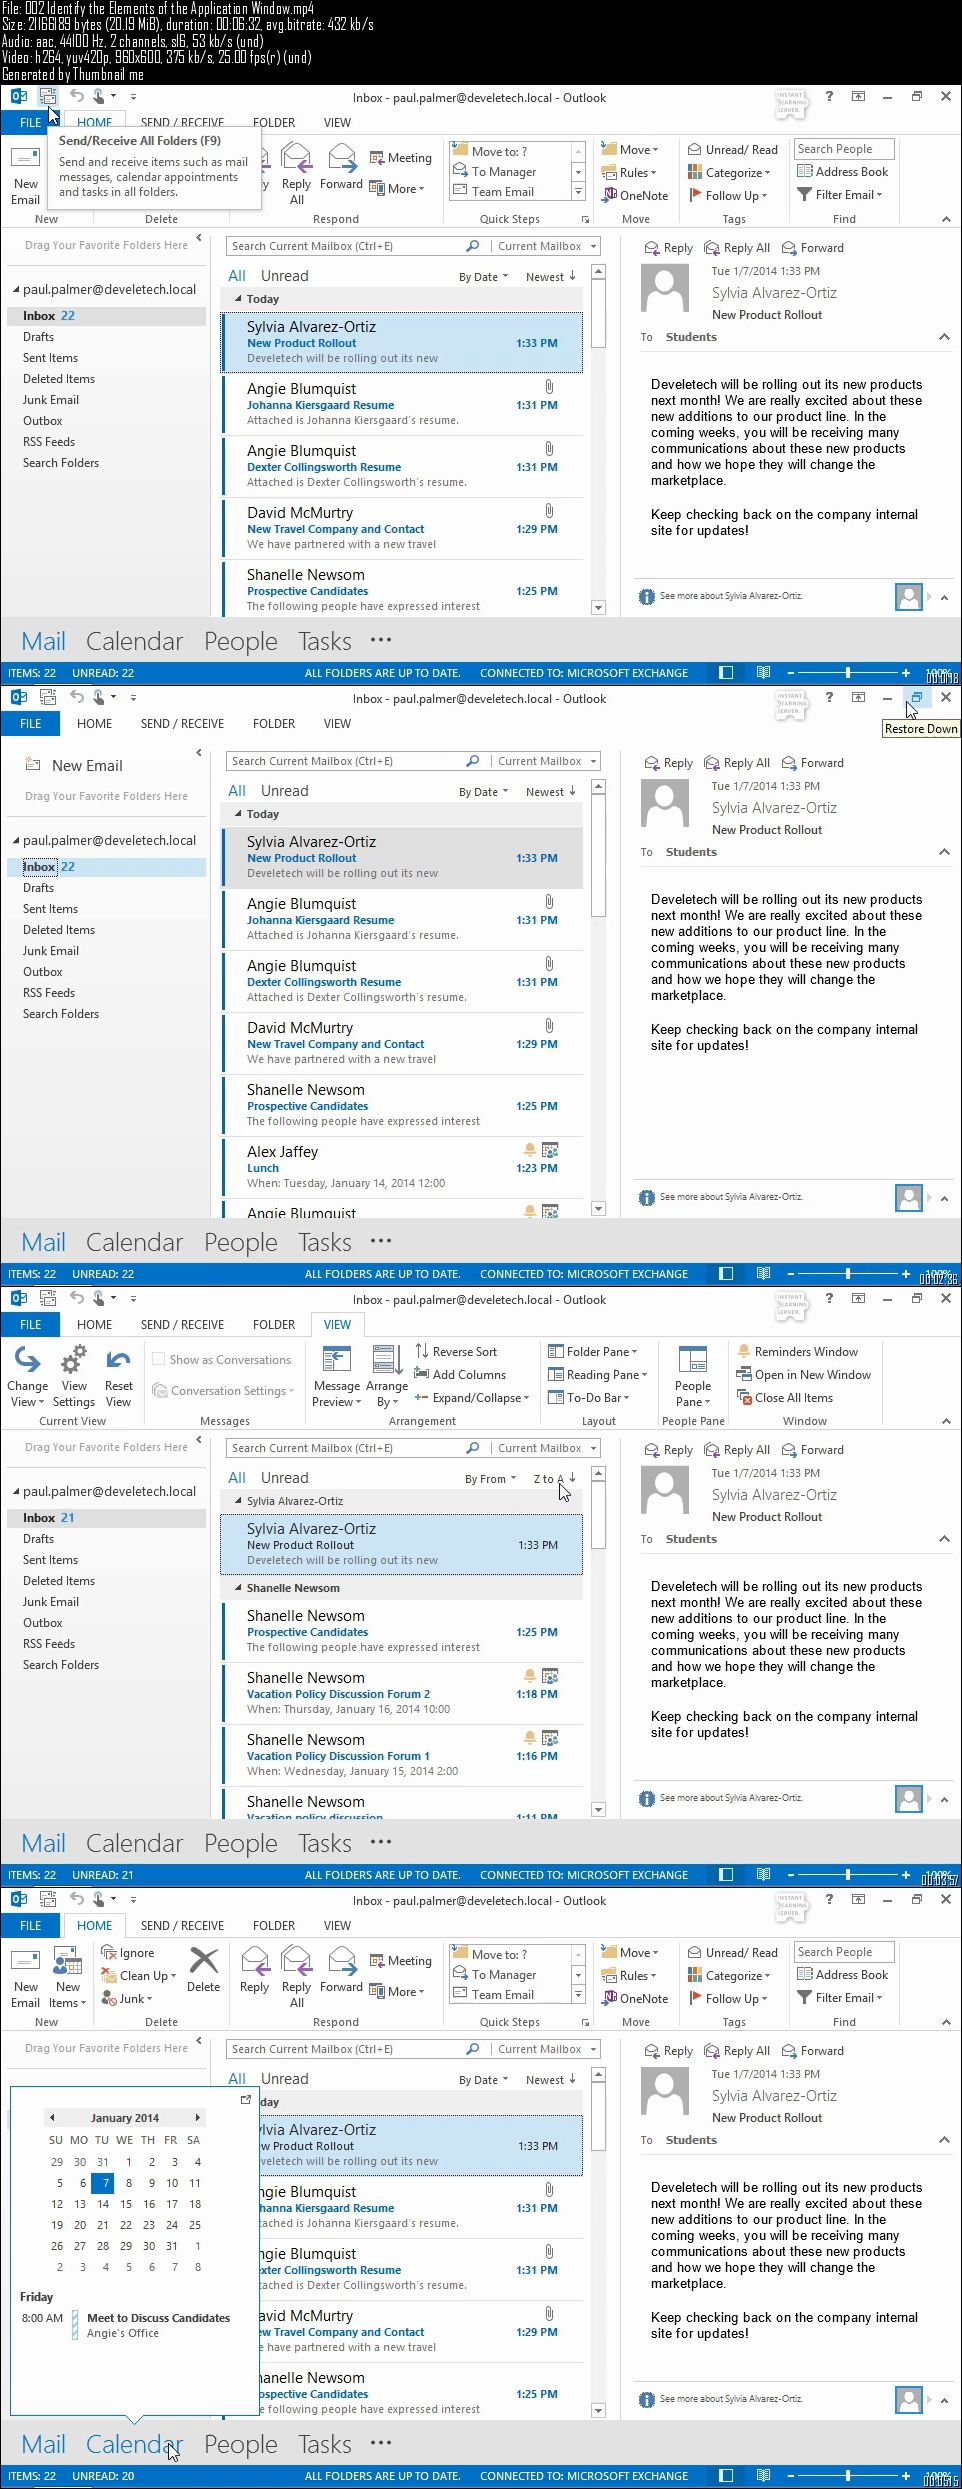Adjust zoom slider in UNREAD: 20 status bar
Screen dimensions: 962x2489
coord(848,2475)
